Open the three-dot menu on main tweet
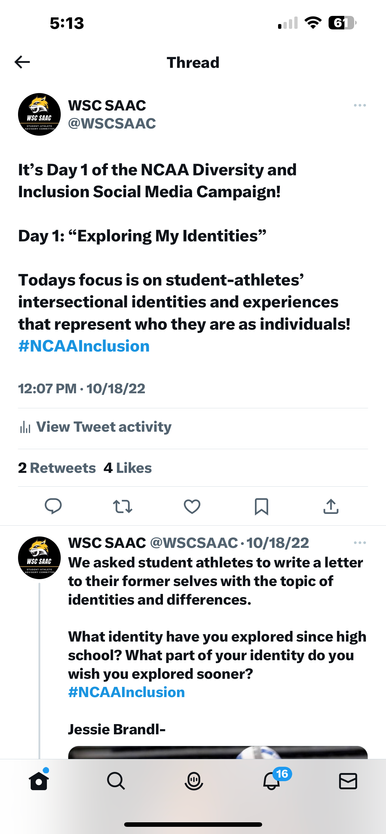The width and height of the screenshot is (386, 834). pyautogui.click(x=360, y=105)
